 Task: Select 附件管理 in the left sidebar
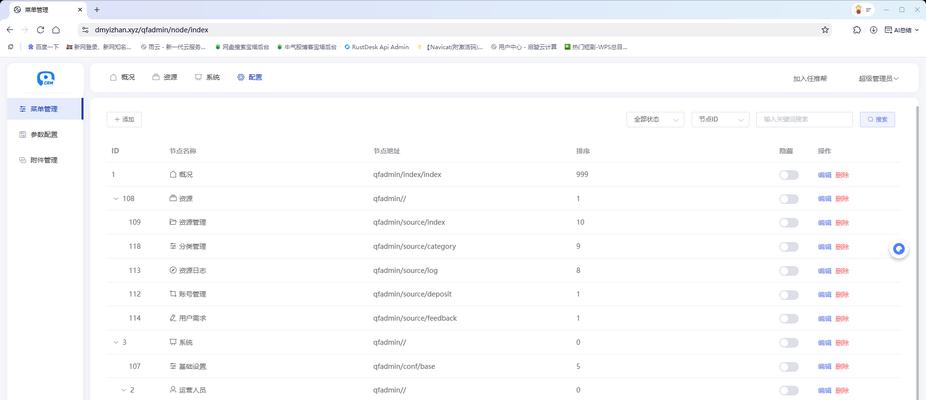[45, 160]
